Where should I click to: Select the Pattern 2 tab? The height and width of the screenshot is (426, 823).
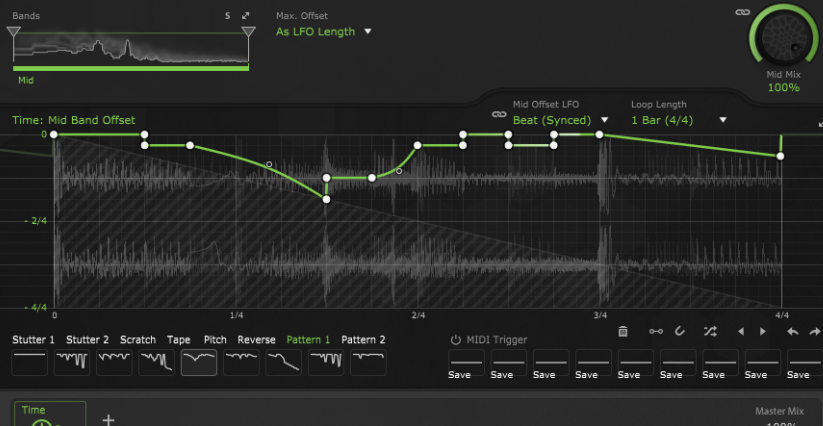pyautogui.click(x=363, y=339)
